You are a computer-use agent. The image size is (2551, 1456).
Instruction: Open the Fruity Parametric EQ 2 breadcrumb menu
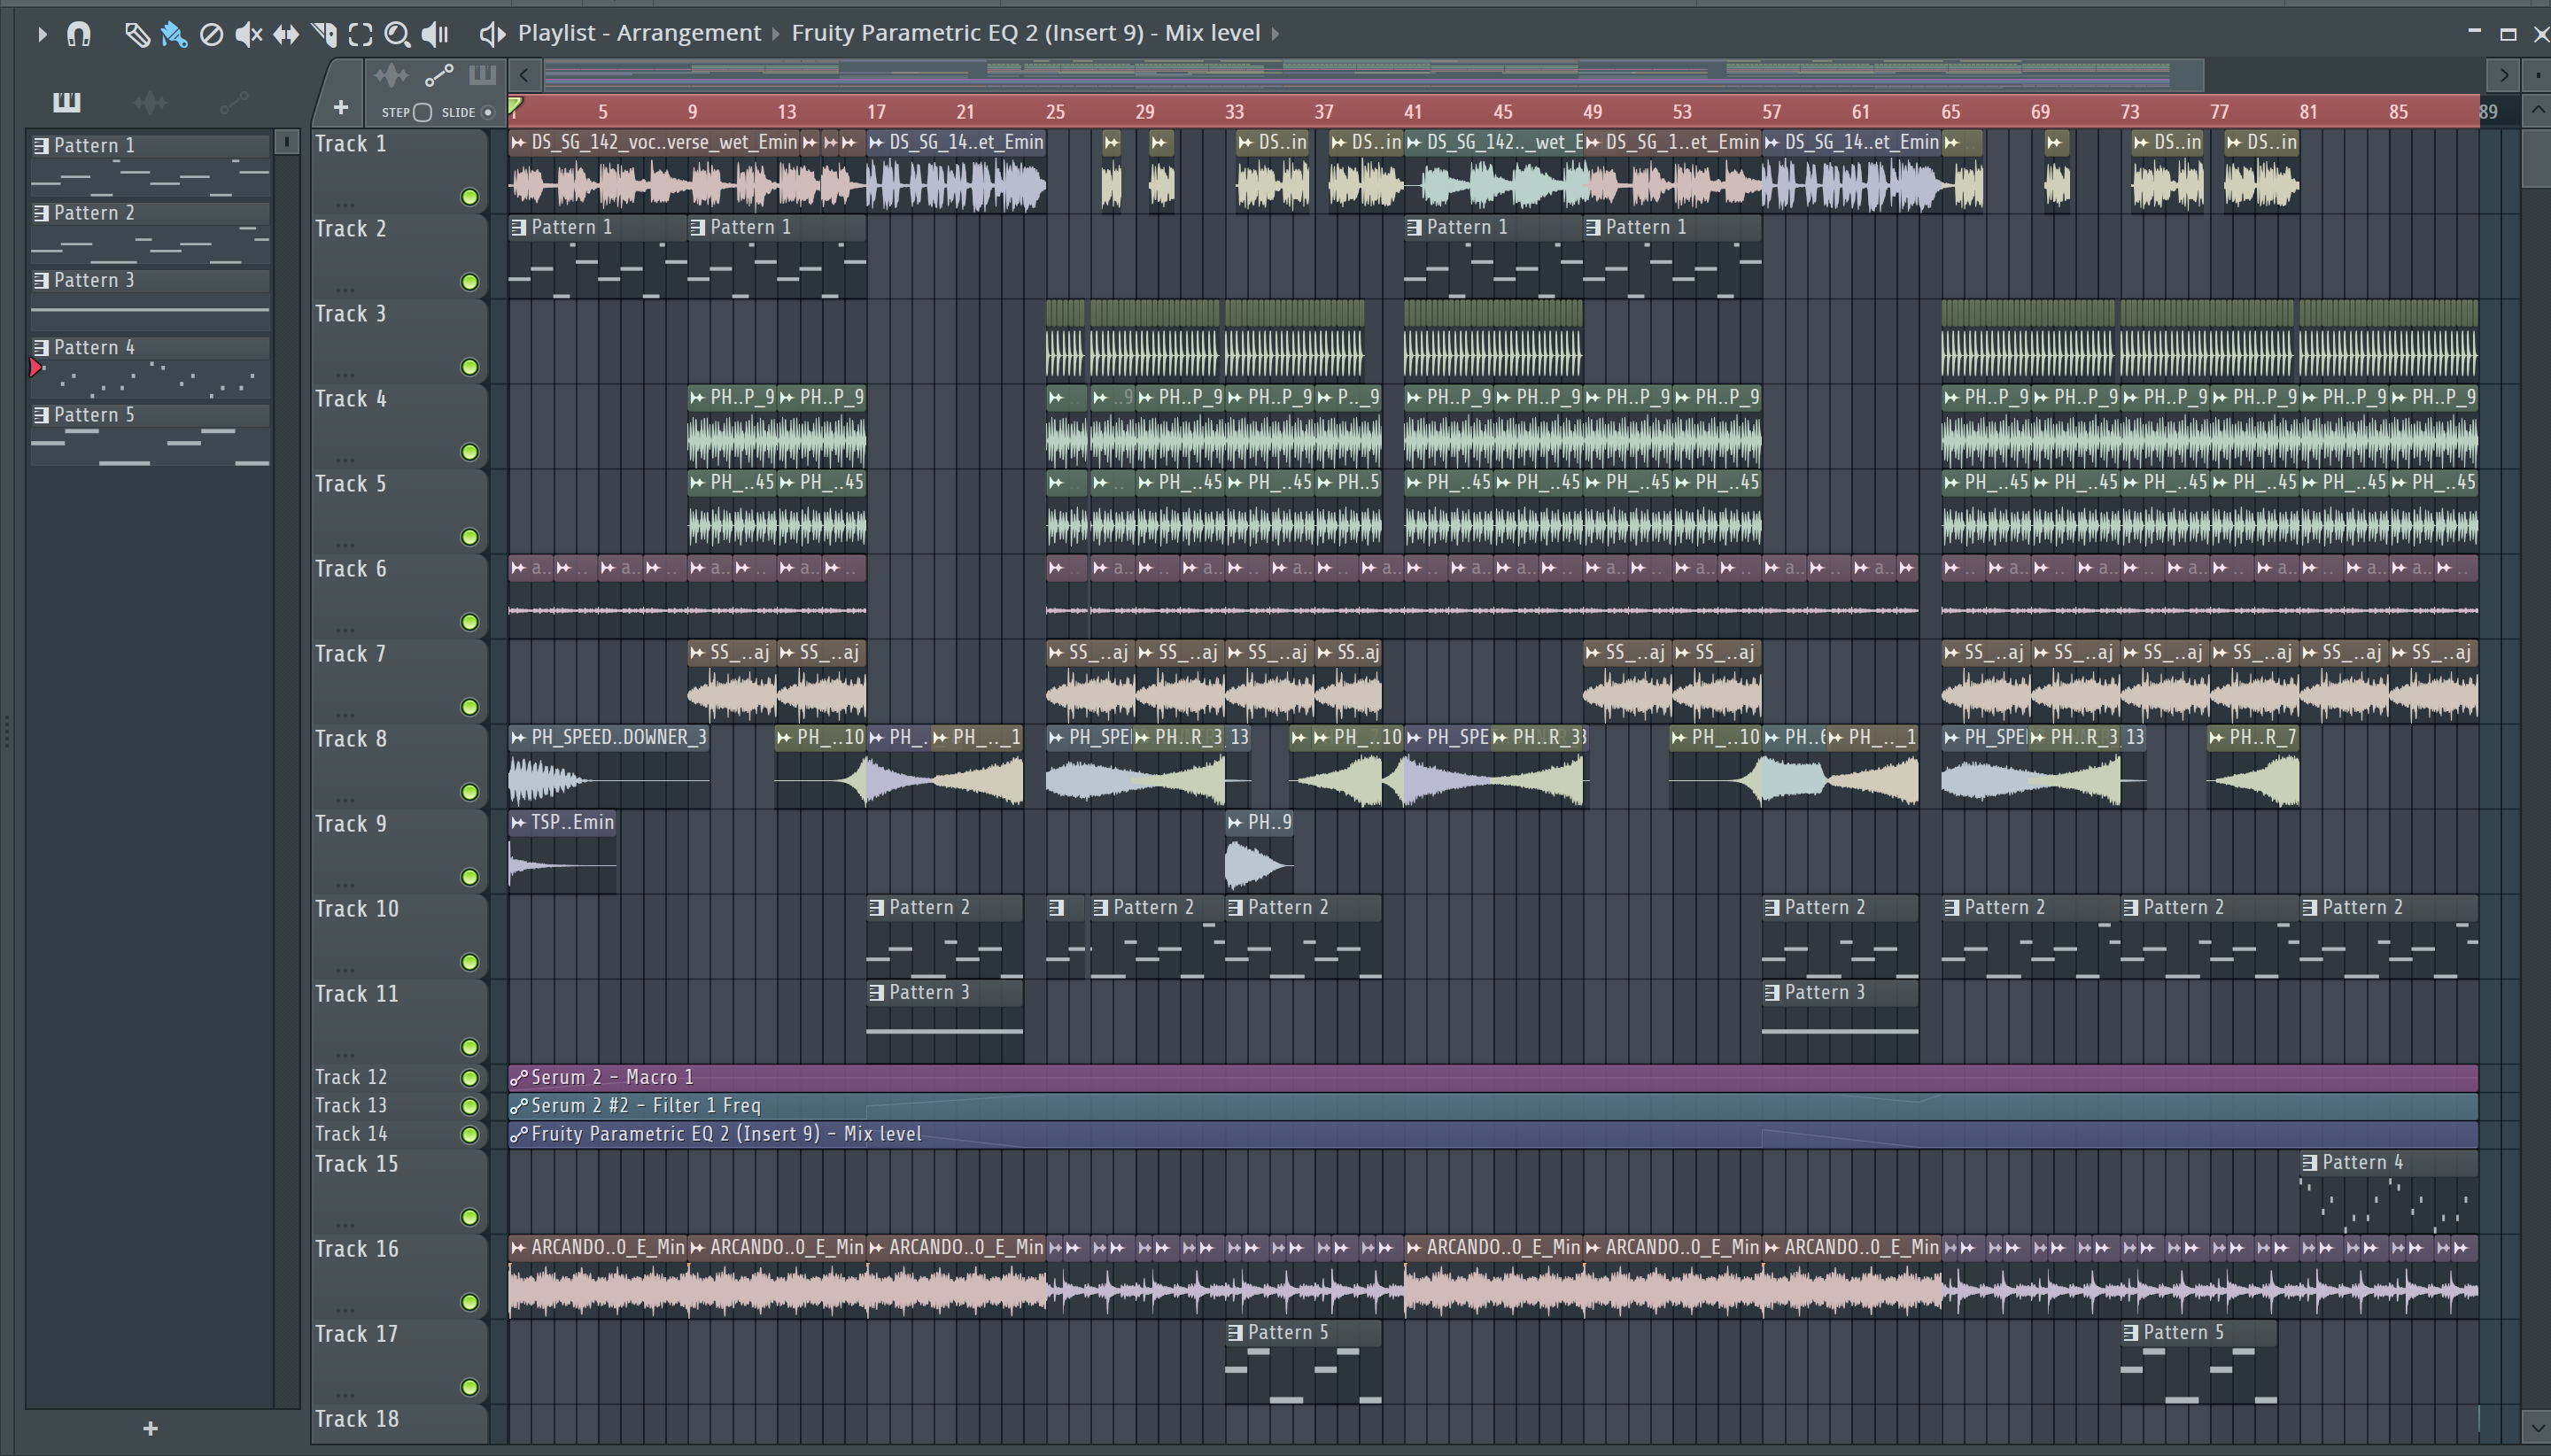(1026, 33)
